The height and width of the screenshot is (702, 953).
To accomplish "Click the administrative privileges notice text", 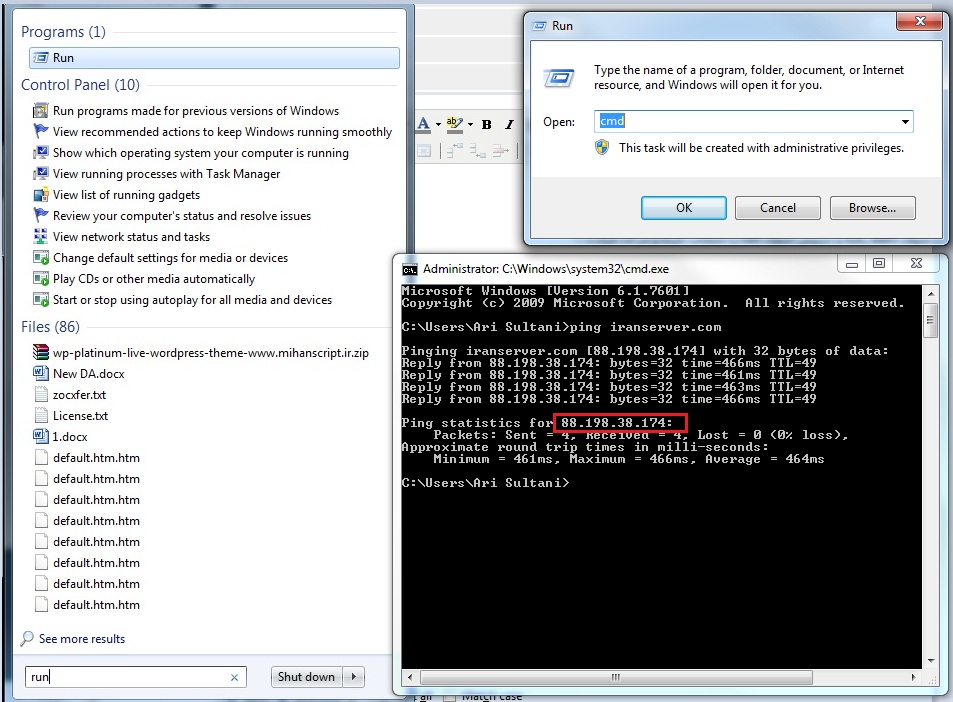I will [x=761, y=148].
